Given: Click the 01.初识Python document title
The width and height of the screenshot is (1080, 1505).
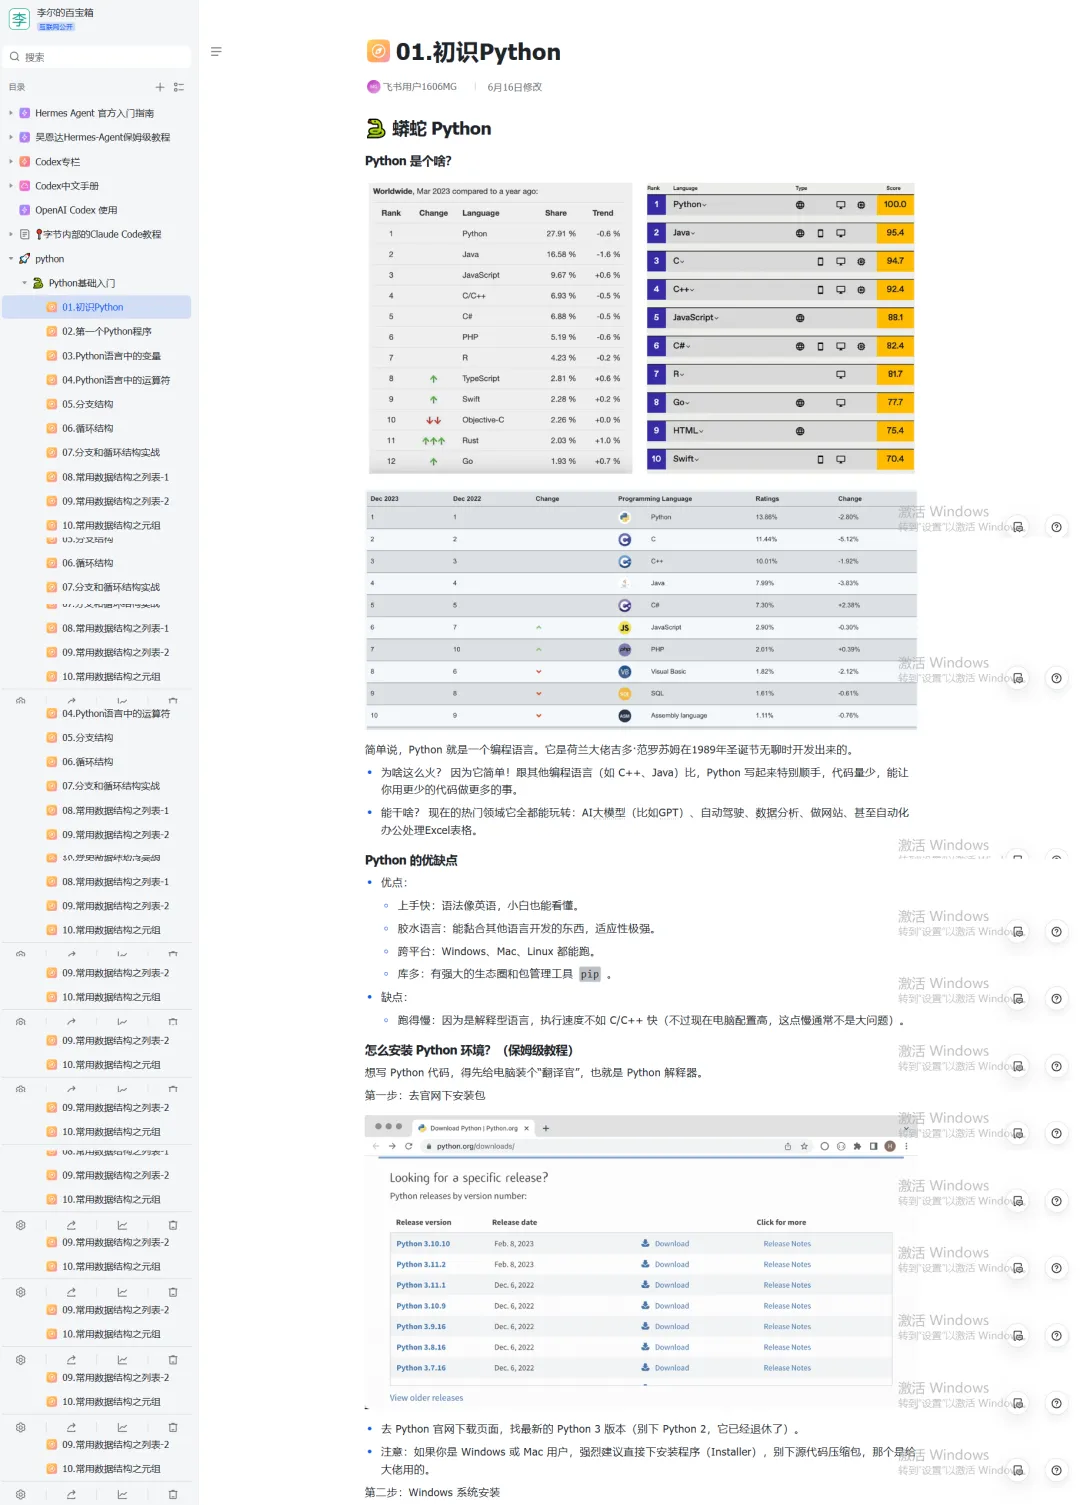Looking at the screenshot, I should (478, 52).
